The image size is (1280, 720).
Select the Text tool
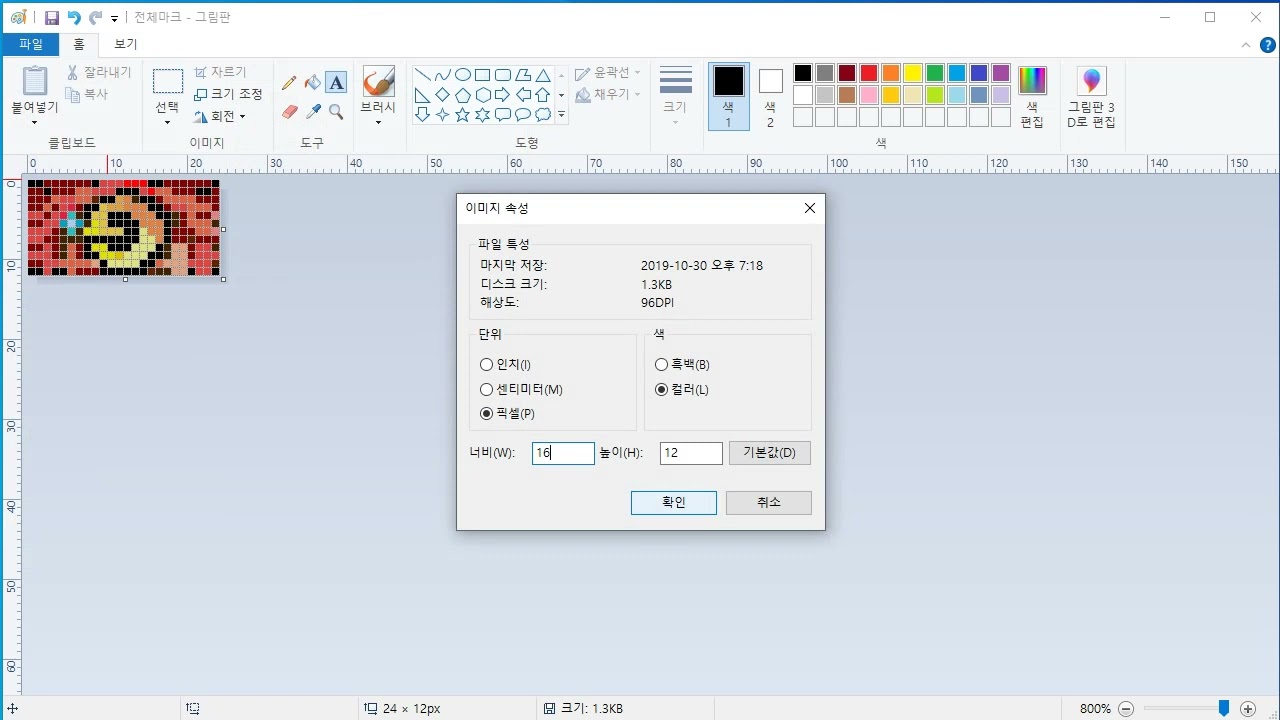[336, 83]
